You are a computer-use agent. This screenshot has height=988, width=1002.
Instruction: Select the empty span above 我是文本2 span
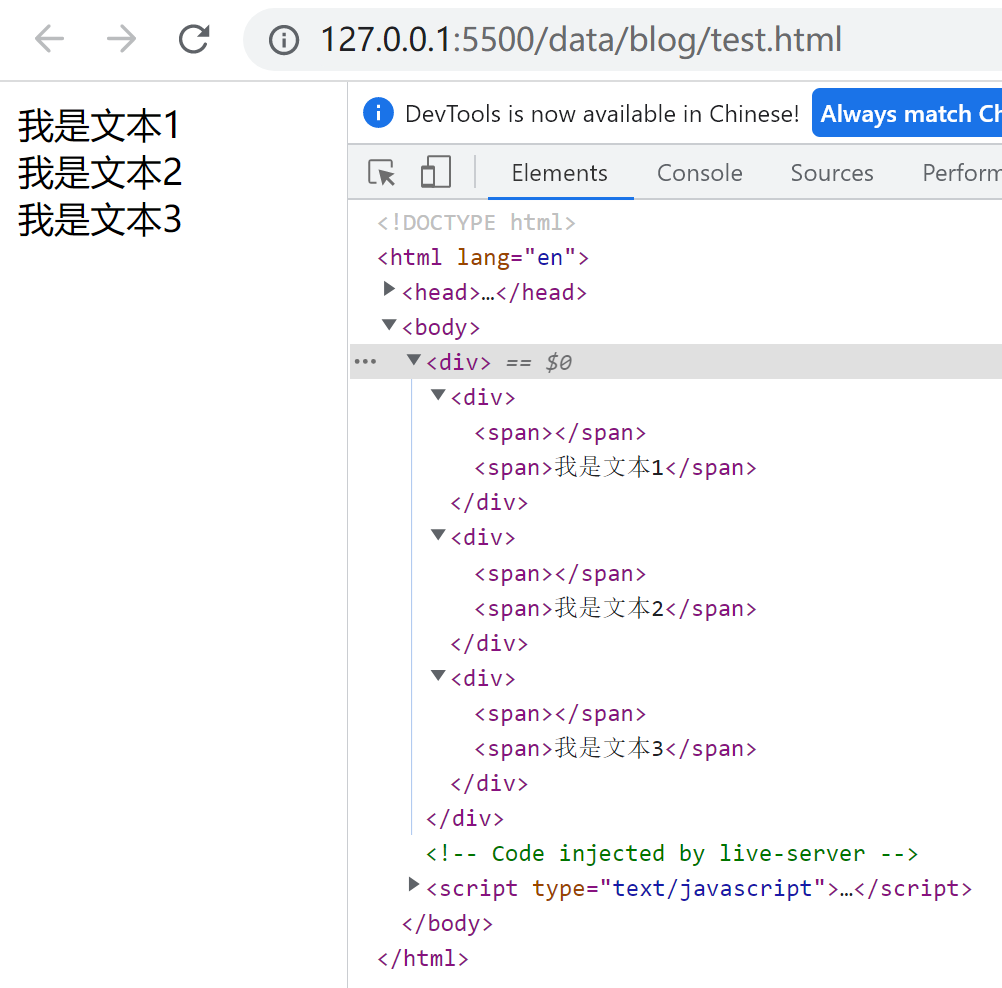pos(560,573)
